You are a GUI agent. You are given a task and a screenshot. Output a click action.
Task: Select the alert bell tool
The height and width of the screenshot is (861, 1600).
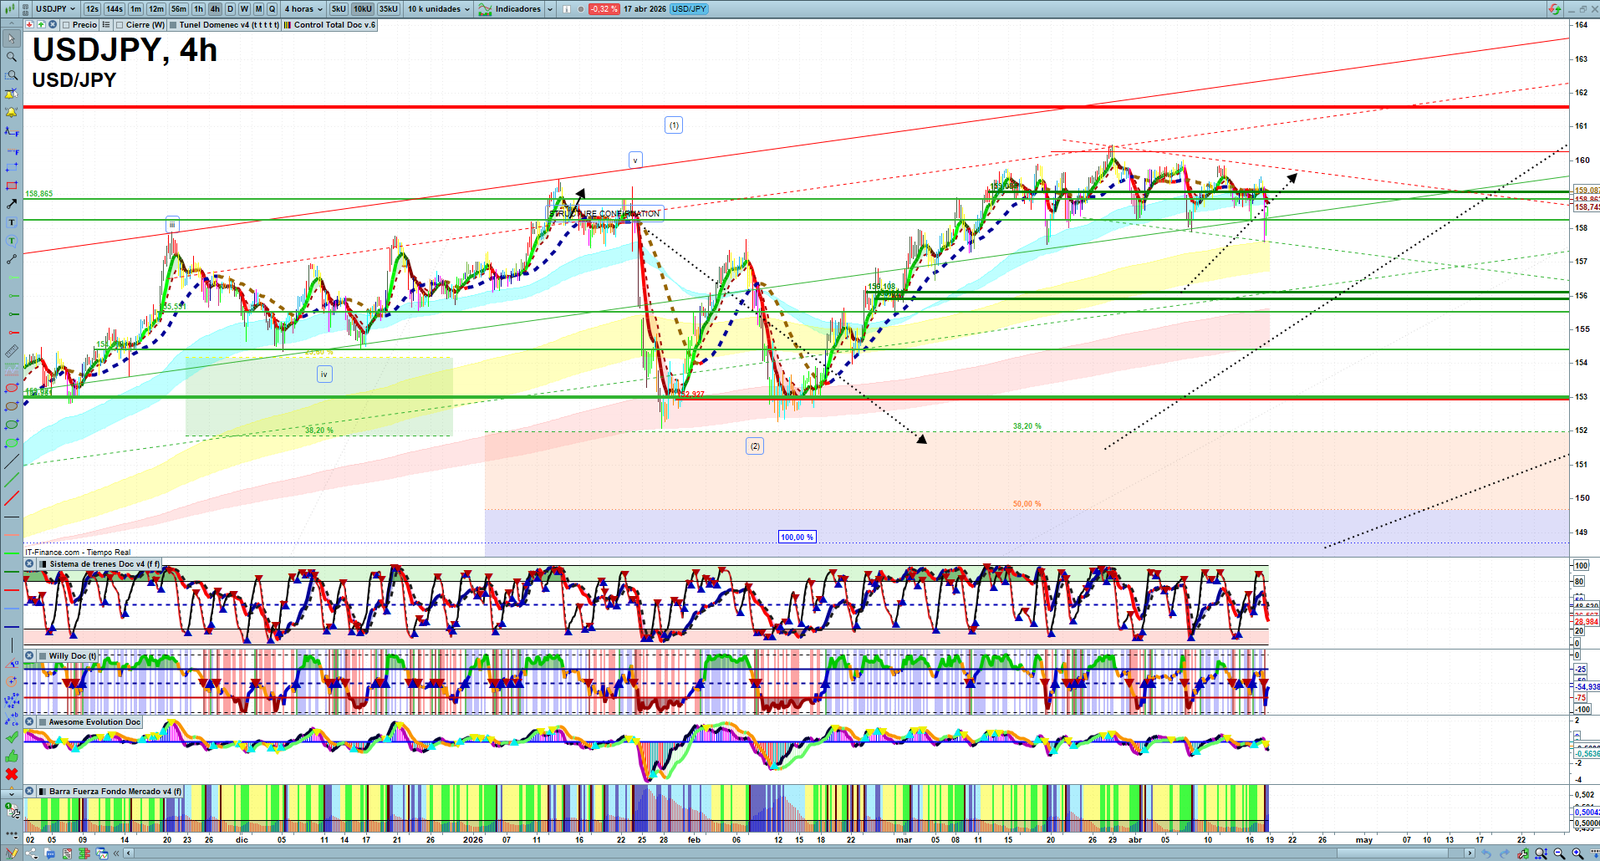12,112
